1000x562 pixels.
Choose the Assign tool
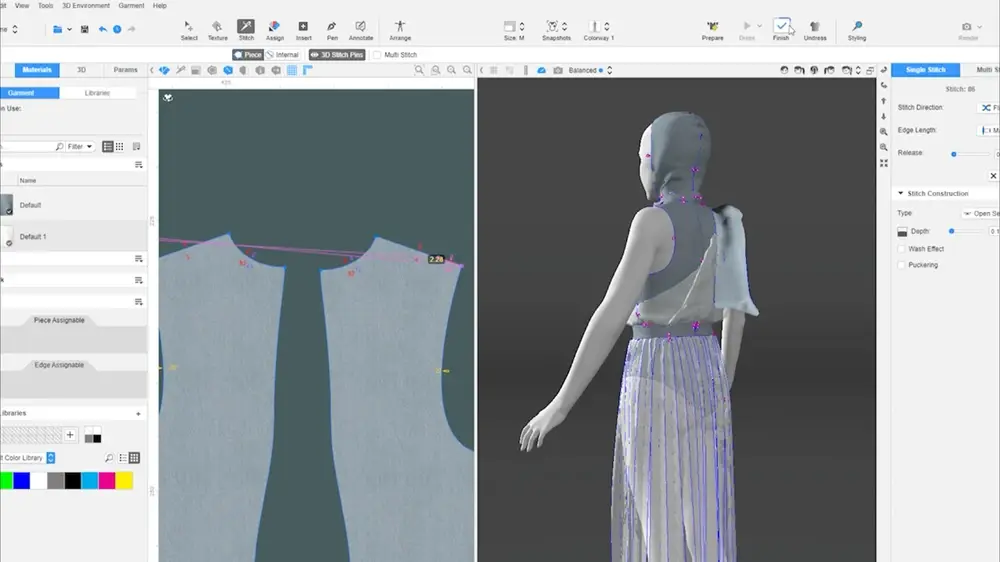coord(275,28)
